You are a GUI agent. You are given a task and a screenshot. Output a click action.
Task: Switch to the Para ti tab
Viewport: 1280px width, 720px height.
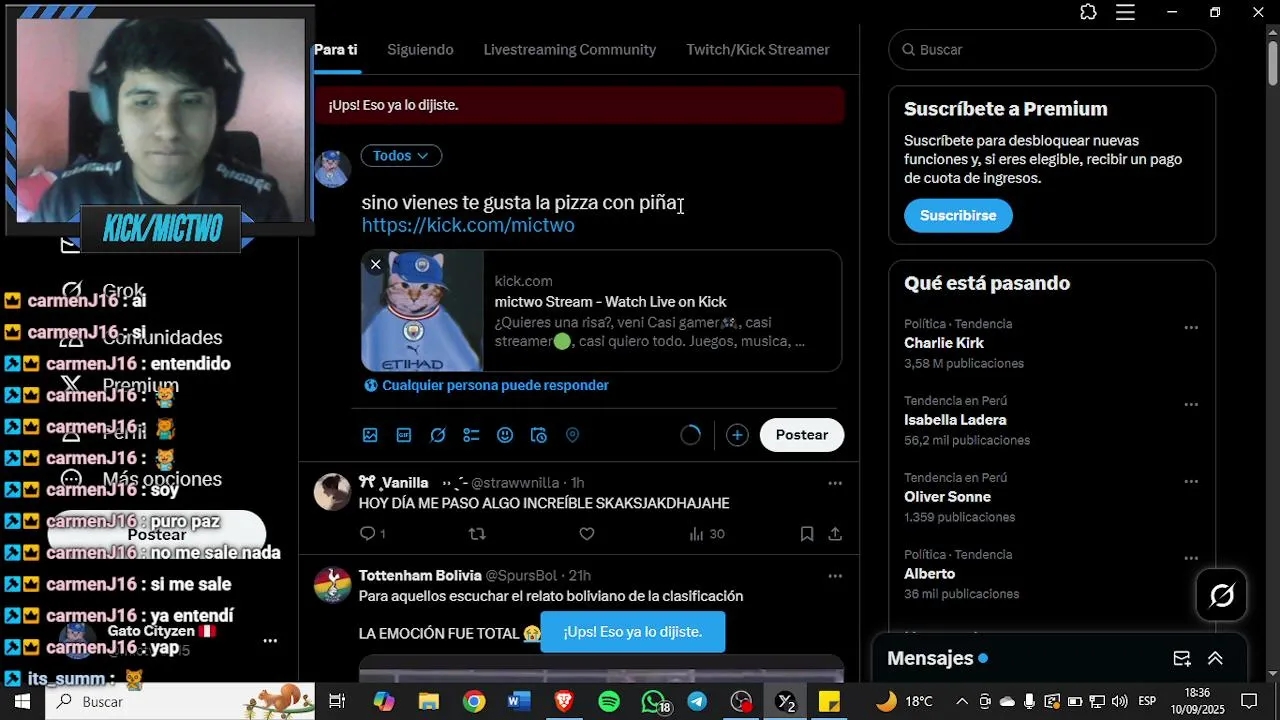tap(335, 49)
